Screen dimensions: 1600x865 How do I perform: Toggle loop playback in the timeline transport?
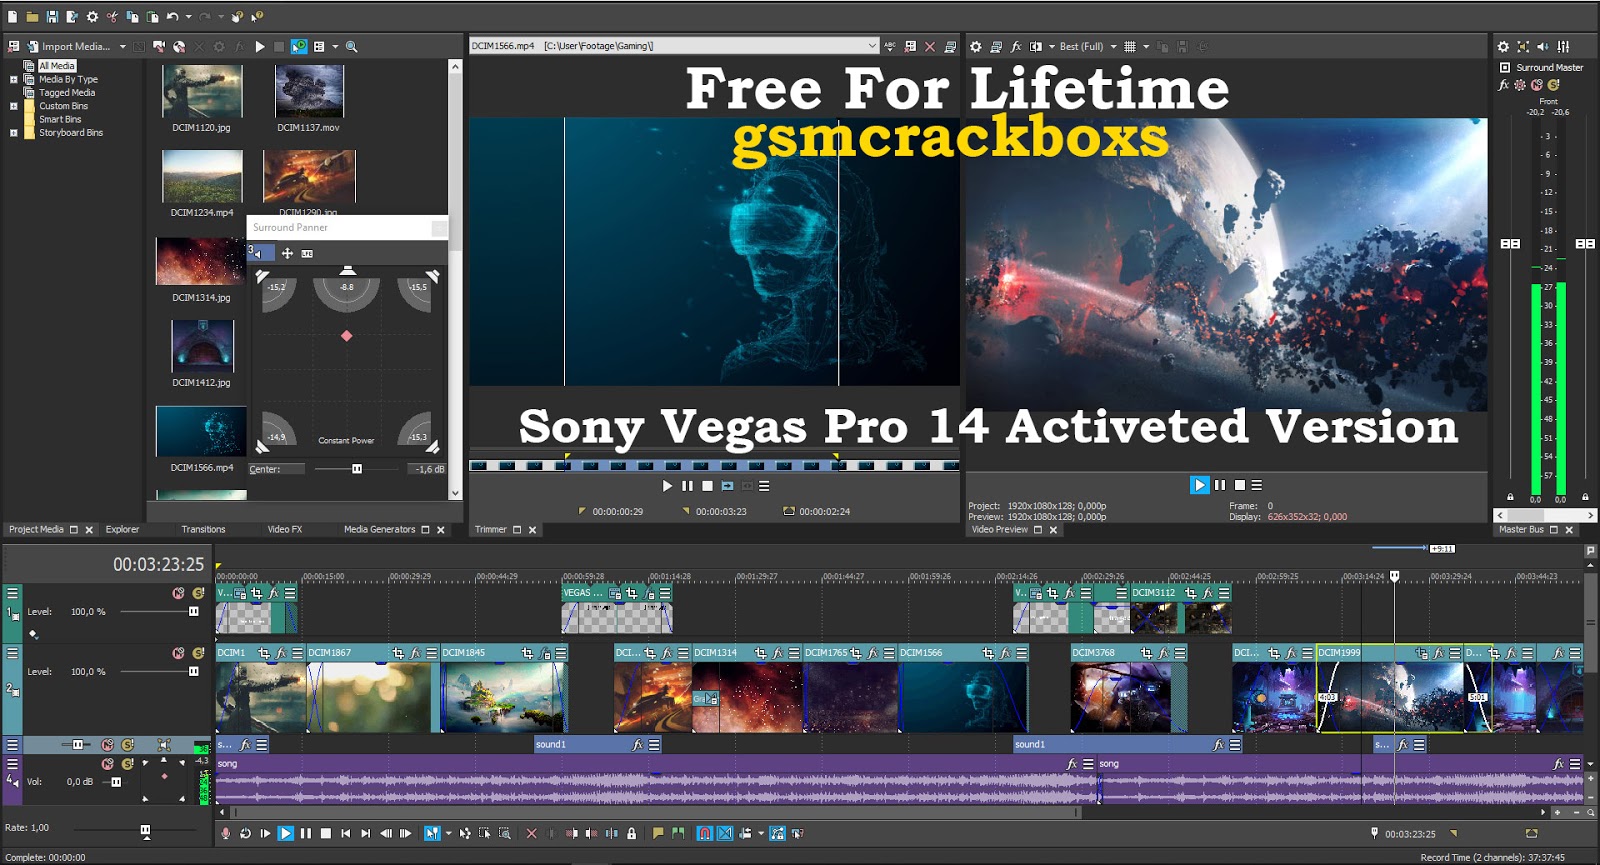[x=245, y=833]
